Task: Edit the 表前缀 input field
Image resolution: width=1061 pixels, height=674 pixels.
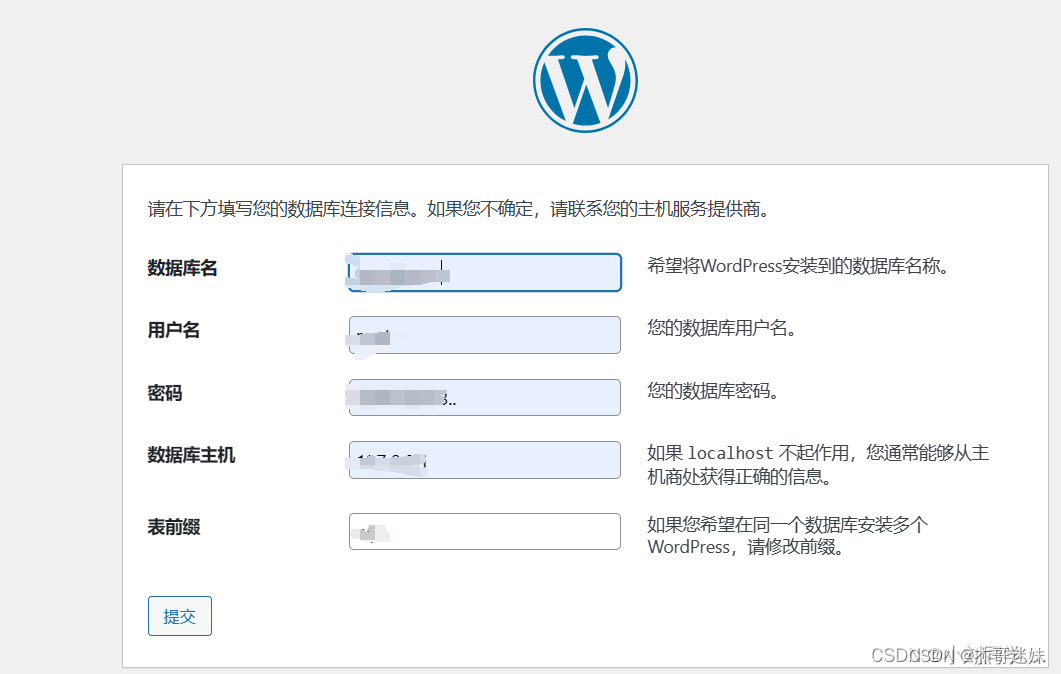Action: click(484, 531)
